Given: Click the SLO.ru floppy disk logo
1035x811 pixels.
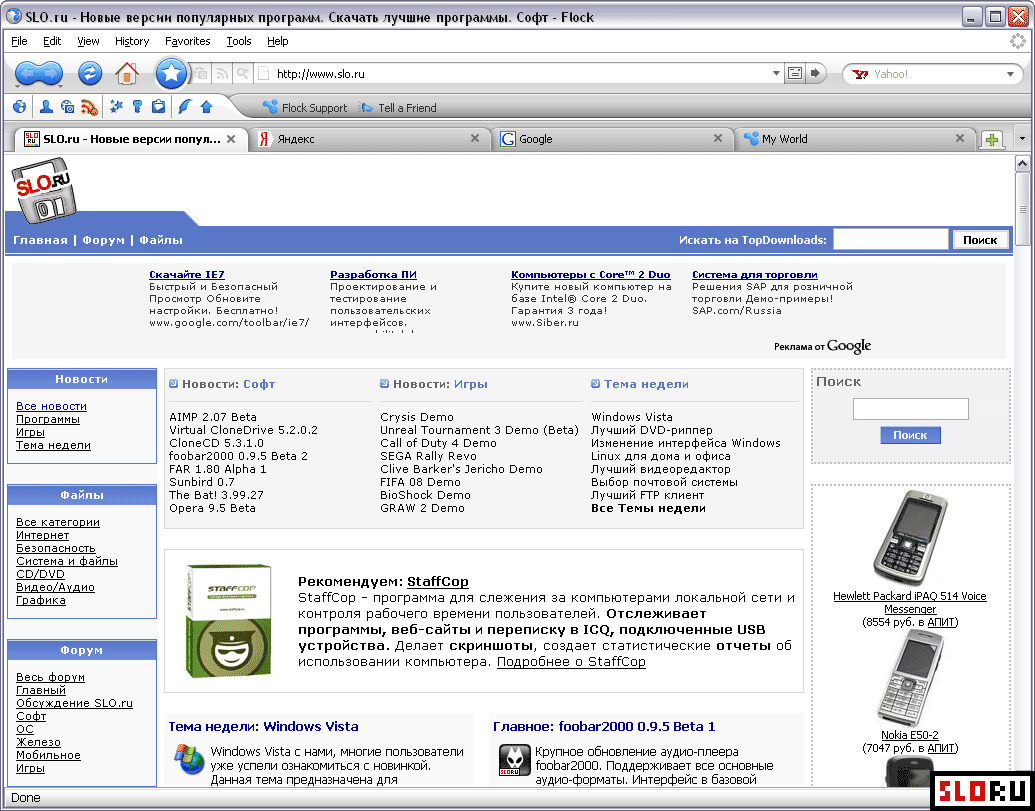Looking at the screenshot, I should point(44,191).
